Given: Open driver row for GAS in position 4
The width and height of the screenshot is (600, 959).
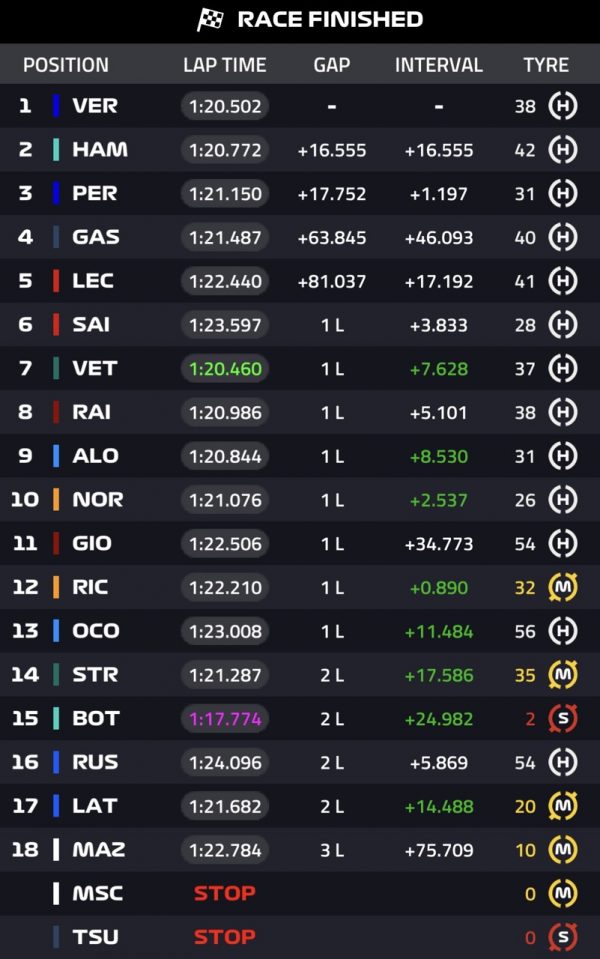Looking at the screenshot, I should (x=300, y=237).
